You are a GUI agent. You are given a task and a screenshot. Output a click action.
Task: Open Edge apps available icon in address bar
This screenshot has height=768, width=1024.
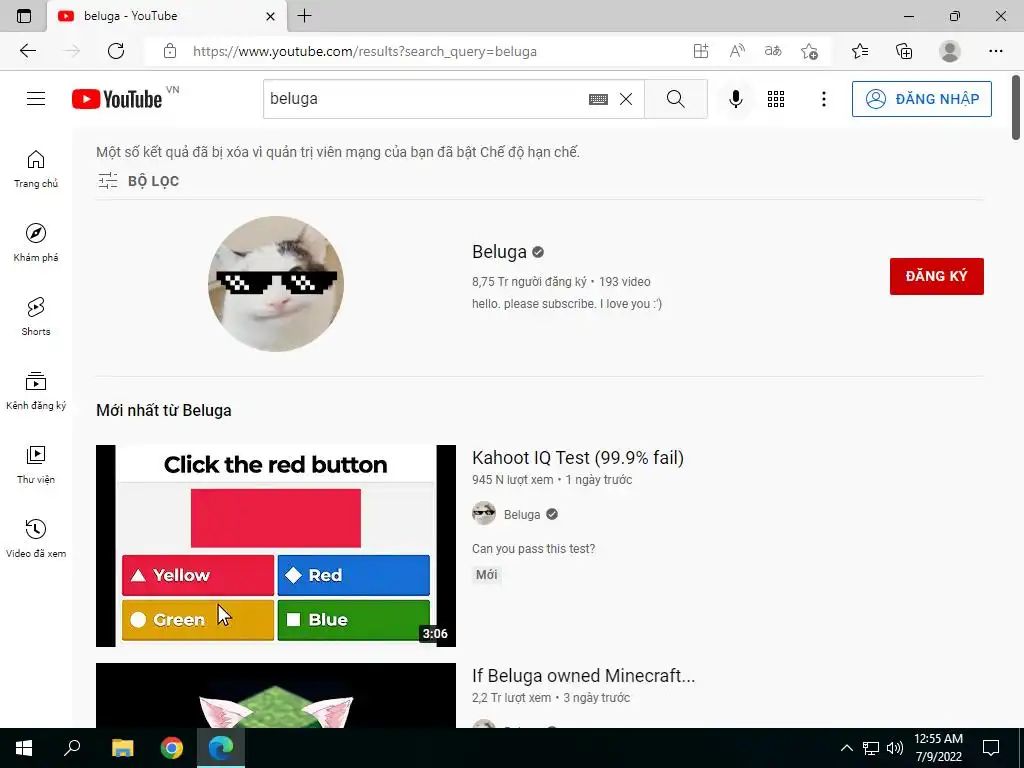[701, 51]
